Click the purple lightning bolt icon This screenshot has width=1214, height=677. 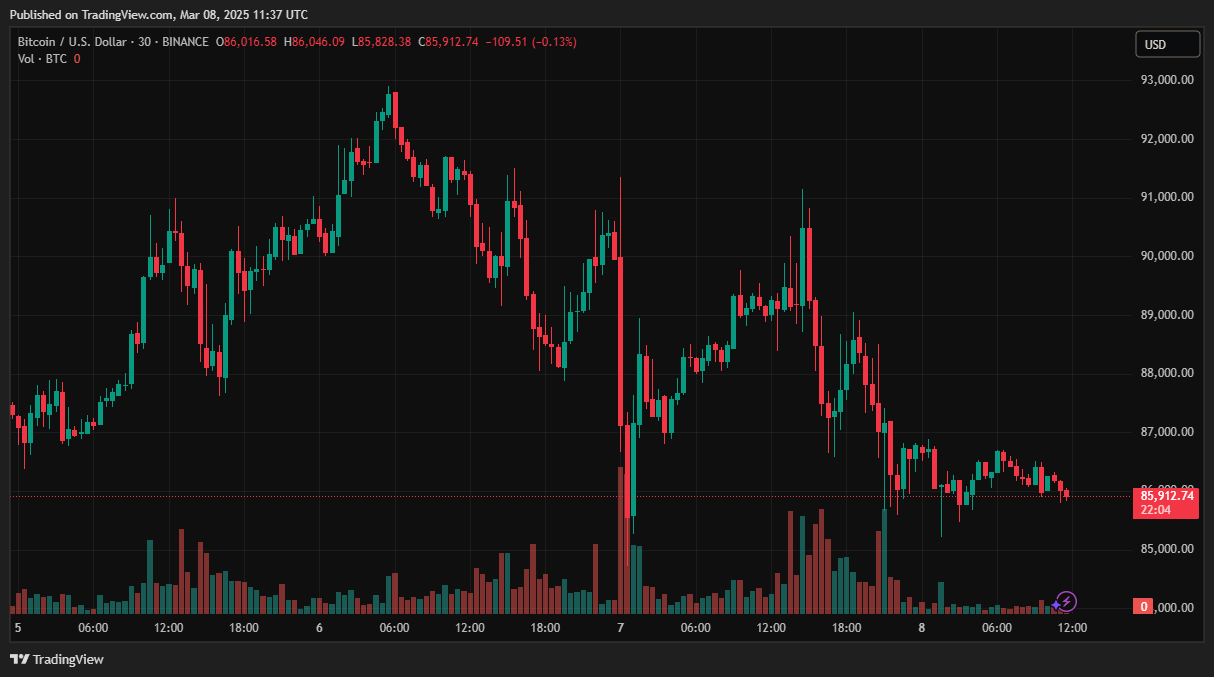pos(1066,601)
